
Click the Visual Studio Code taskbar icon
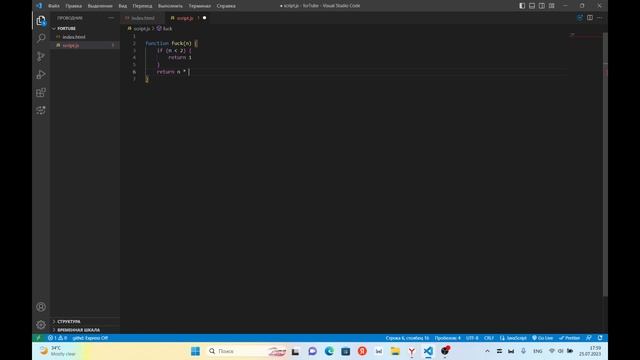[x=428, y=351]
